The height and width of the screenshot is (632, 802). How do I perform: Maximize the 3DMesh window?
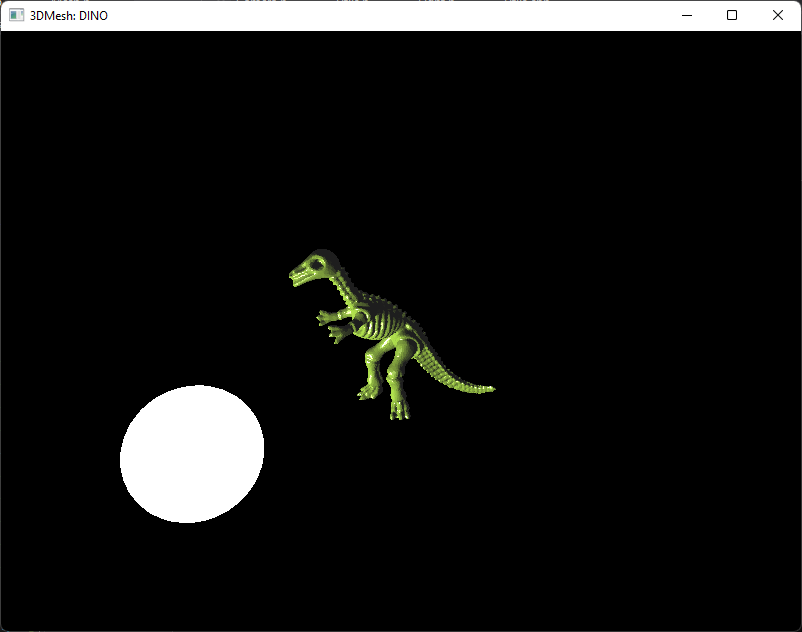pos(732,15)
